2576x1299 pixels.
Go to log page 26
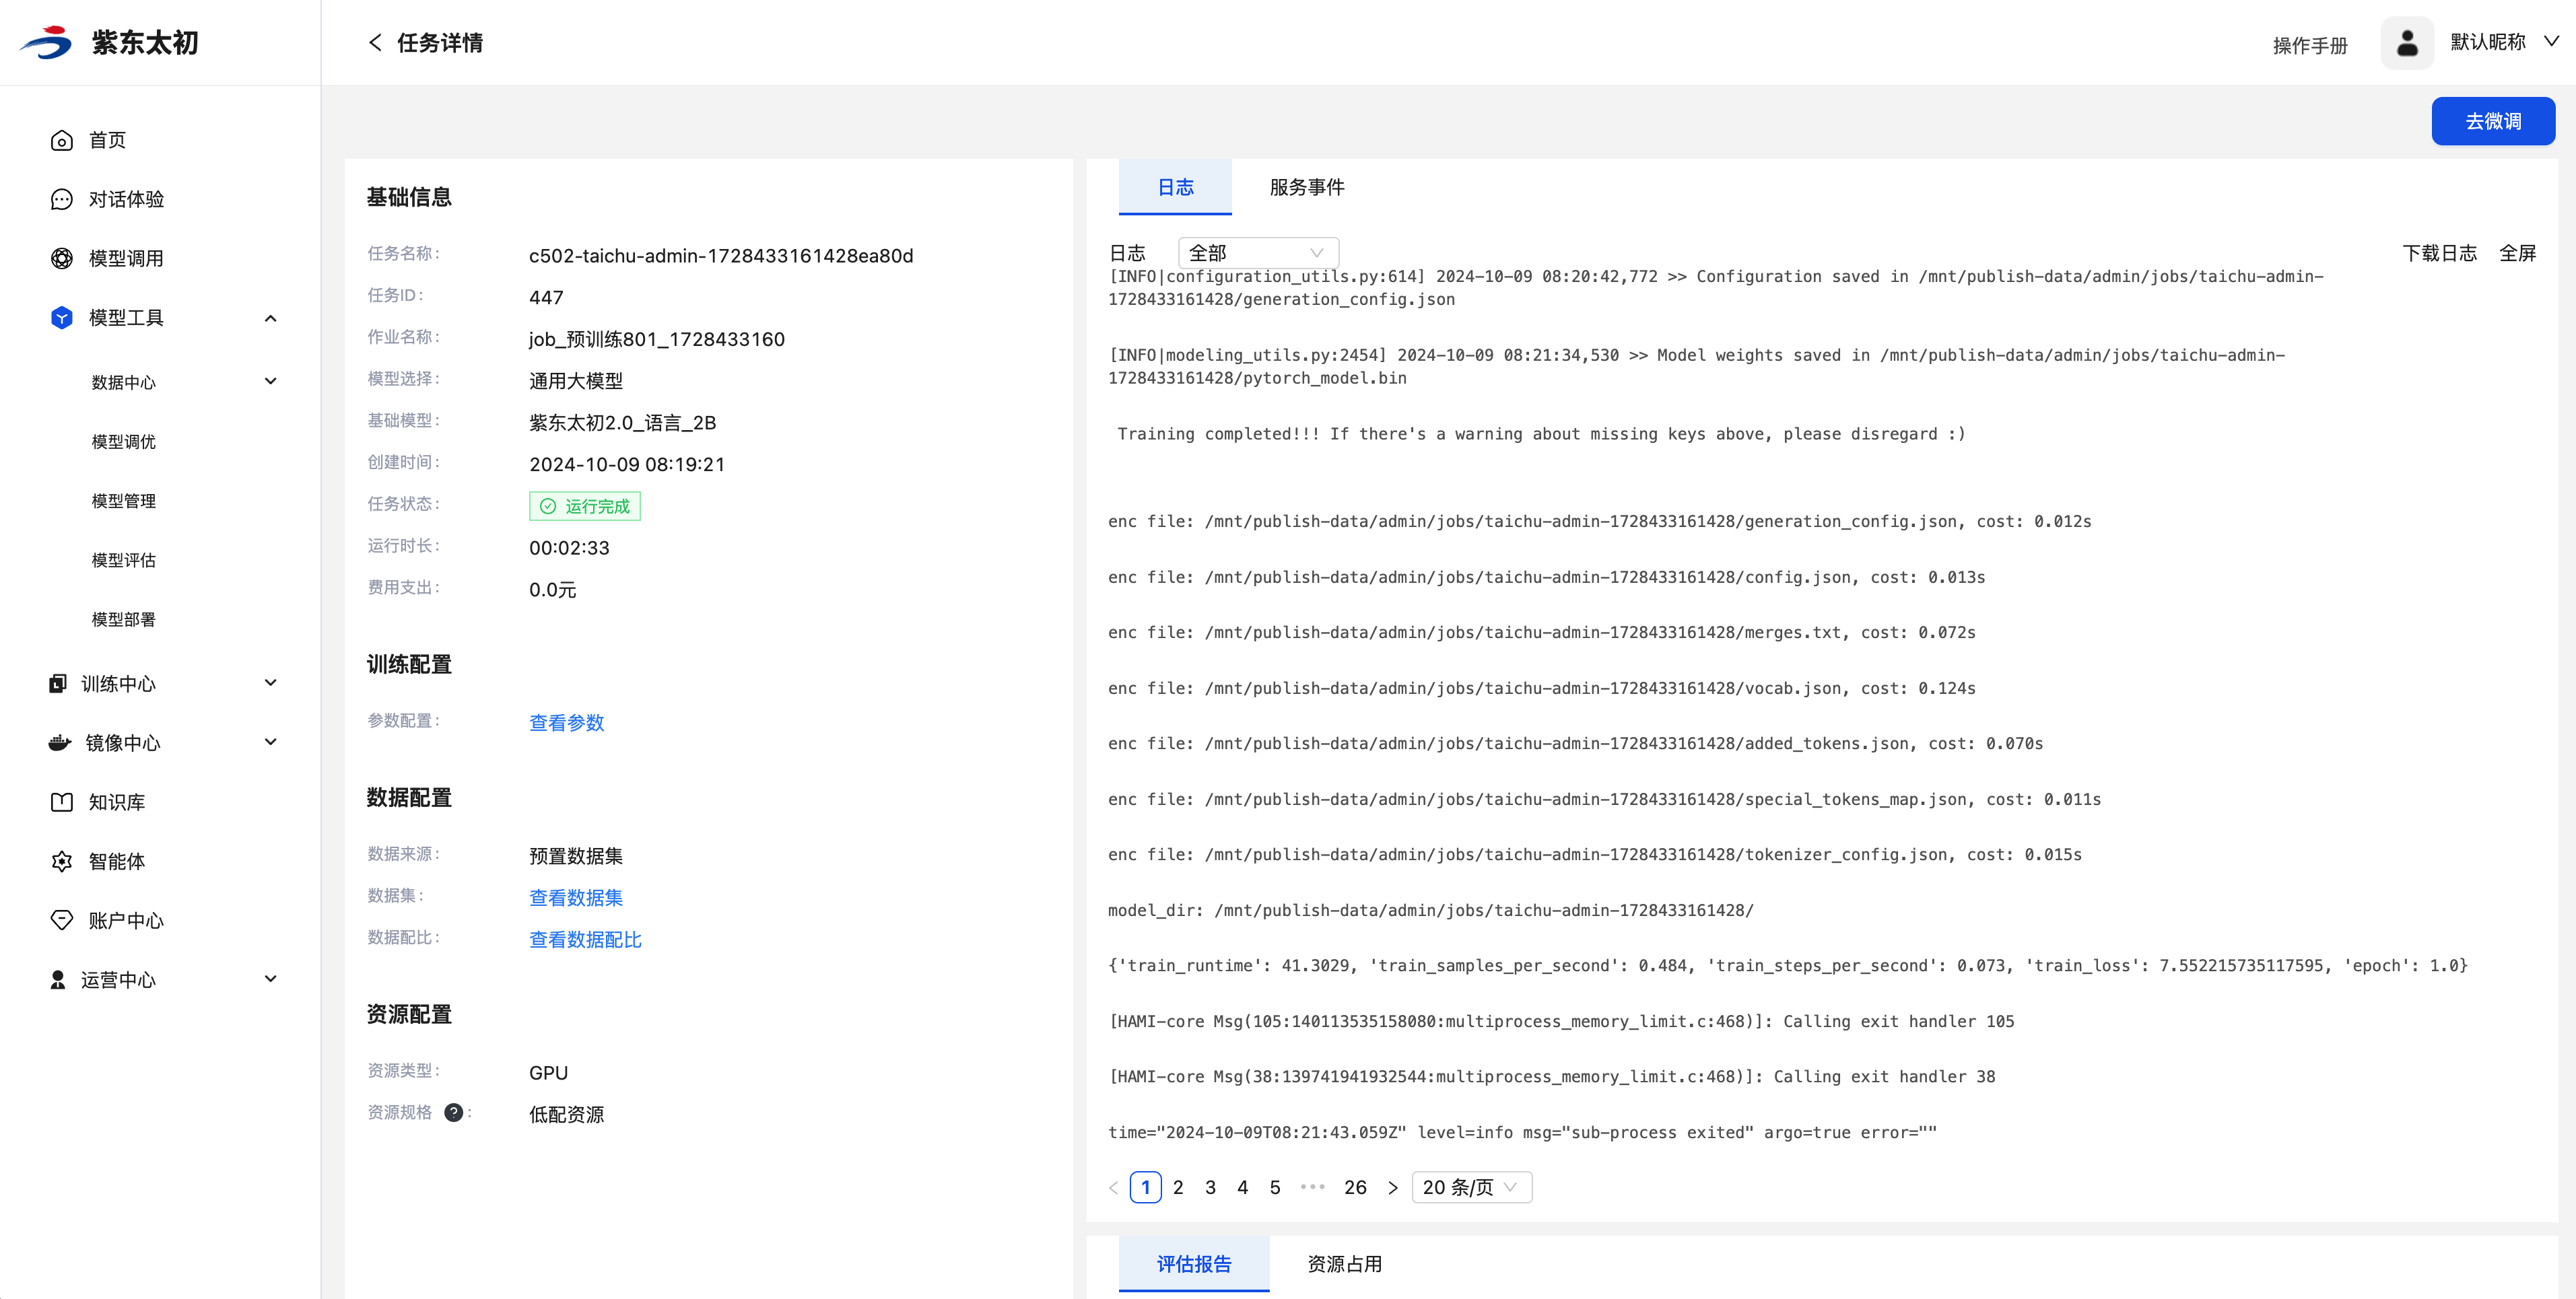point(1354,1187)
